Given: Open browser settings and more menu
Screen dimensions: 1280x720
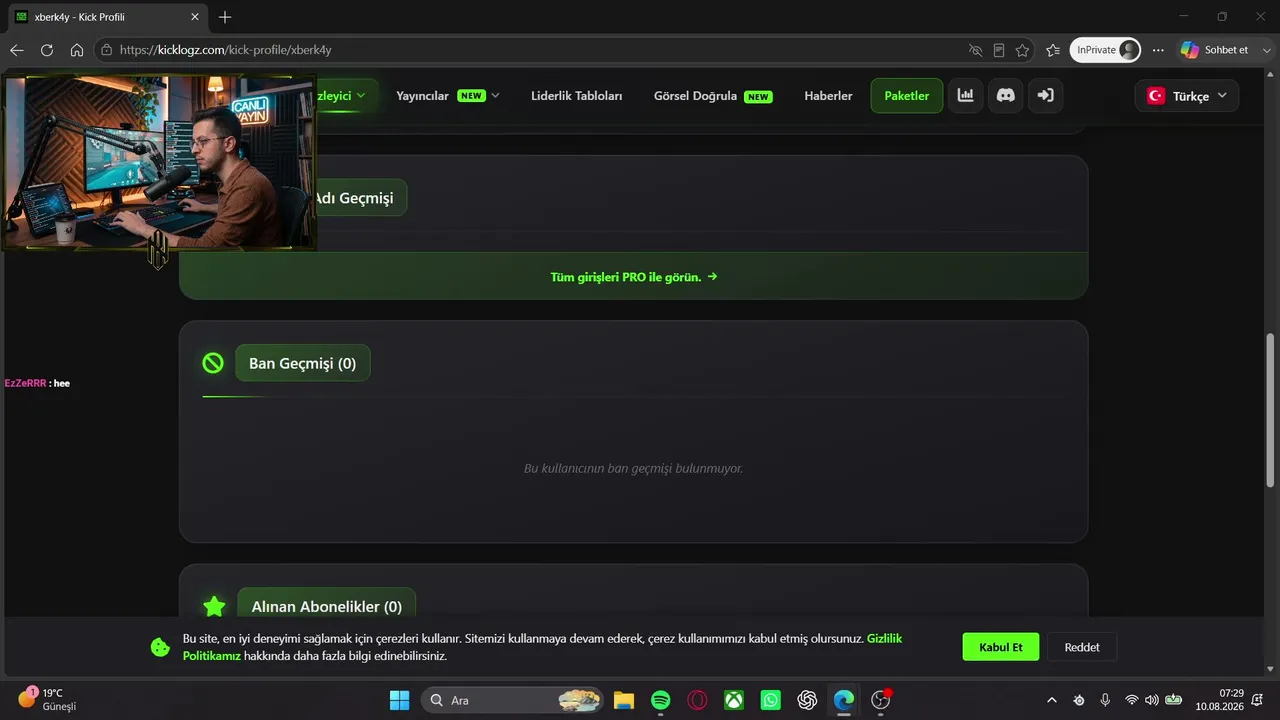Looking at the screenshot, I should point(1158,50).
